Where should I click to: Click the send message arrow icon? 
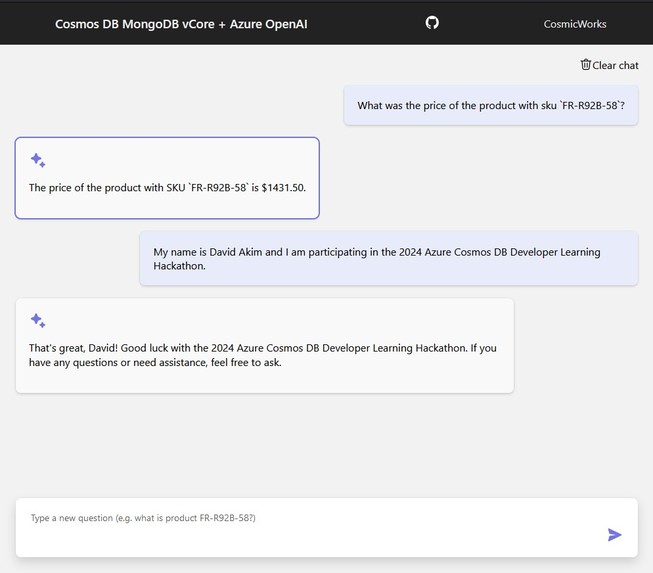pos(614,535)
